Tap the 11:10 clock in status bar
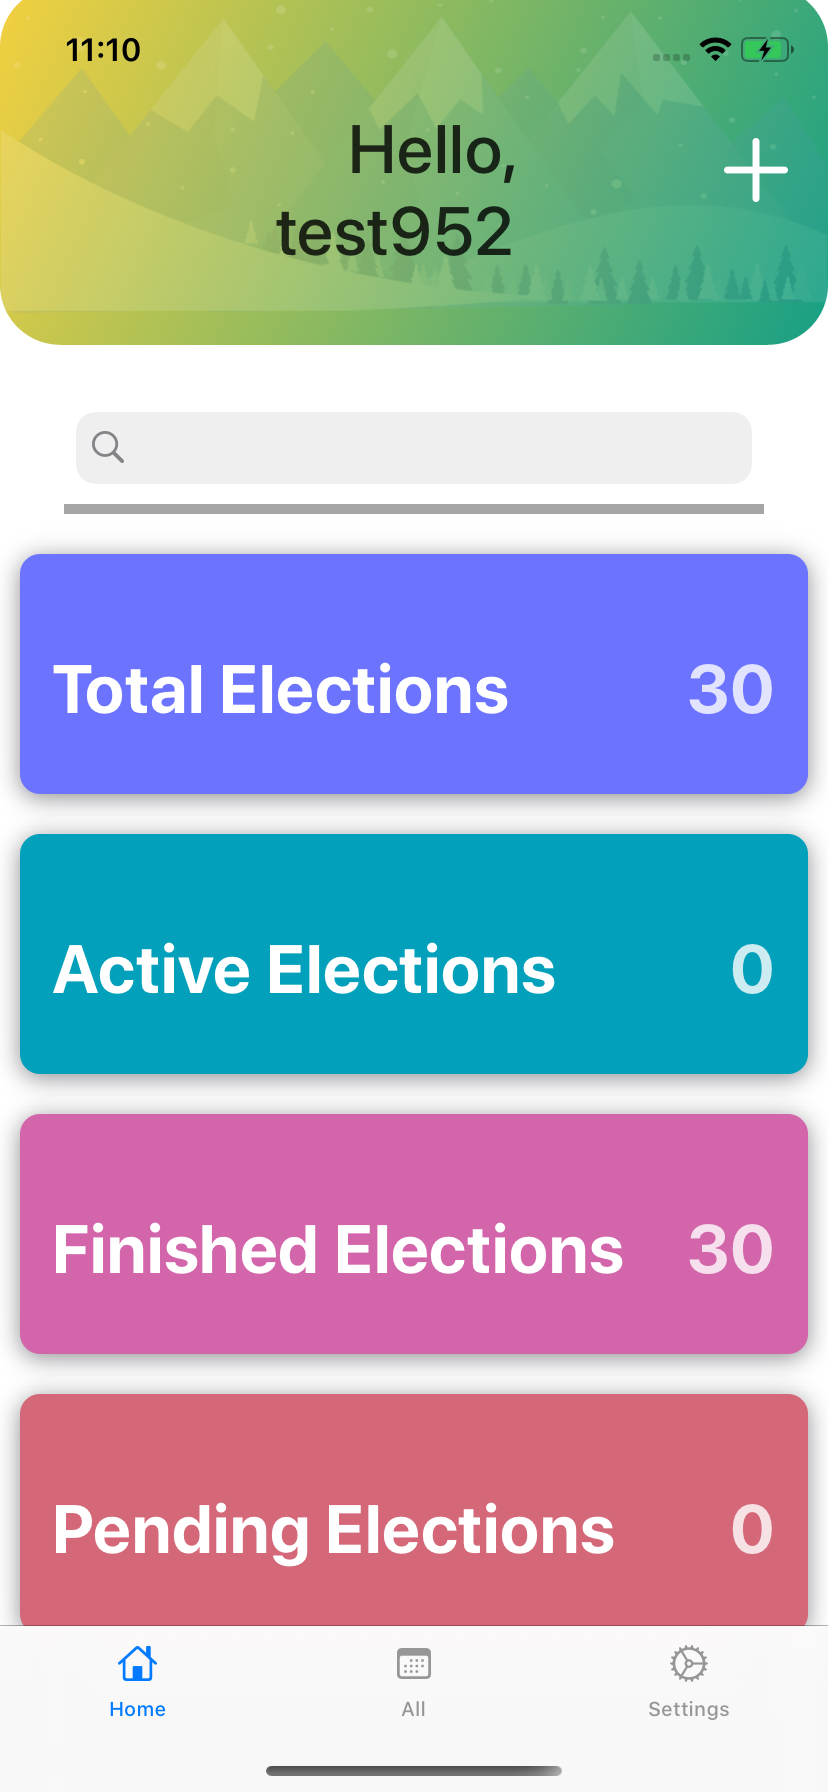The height and width of the screenshot is (1792, 828). (103, 49)
